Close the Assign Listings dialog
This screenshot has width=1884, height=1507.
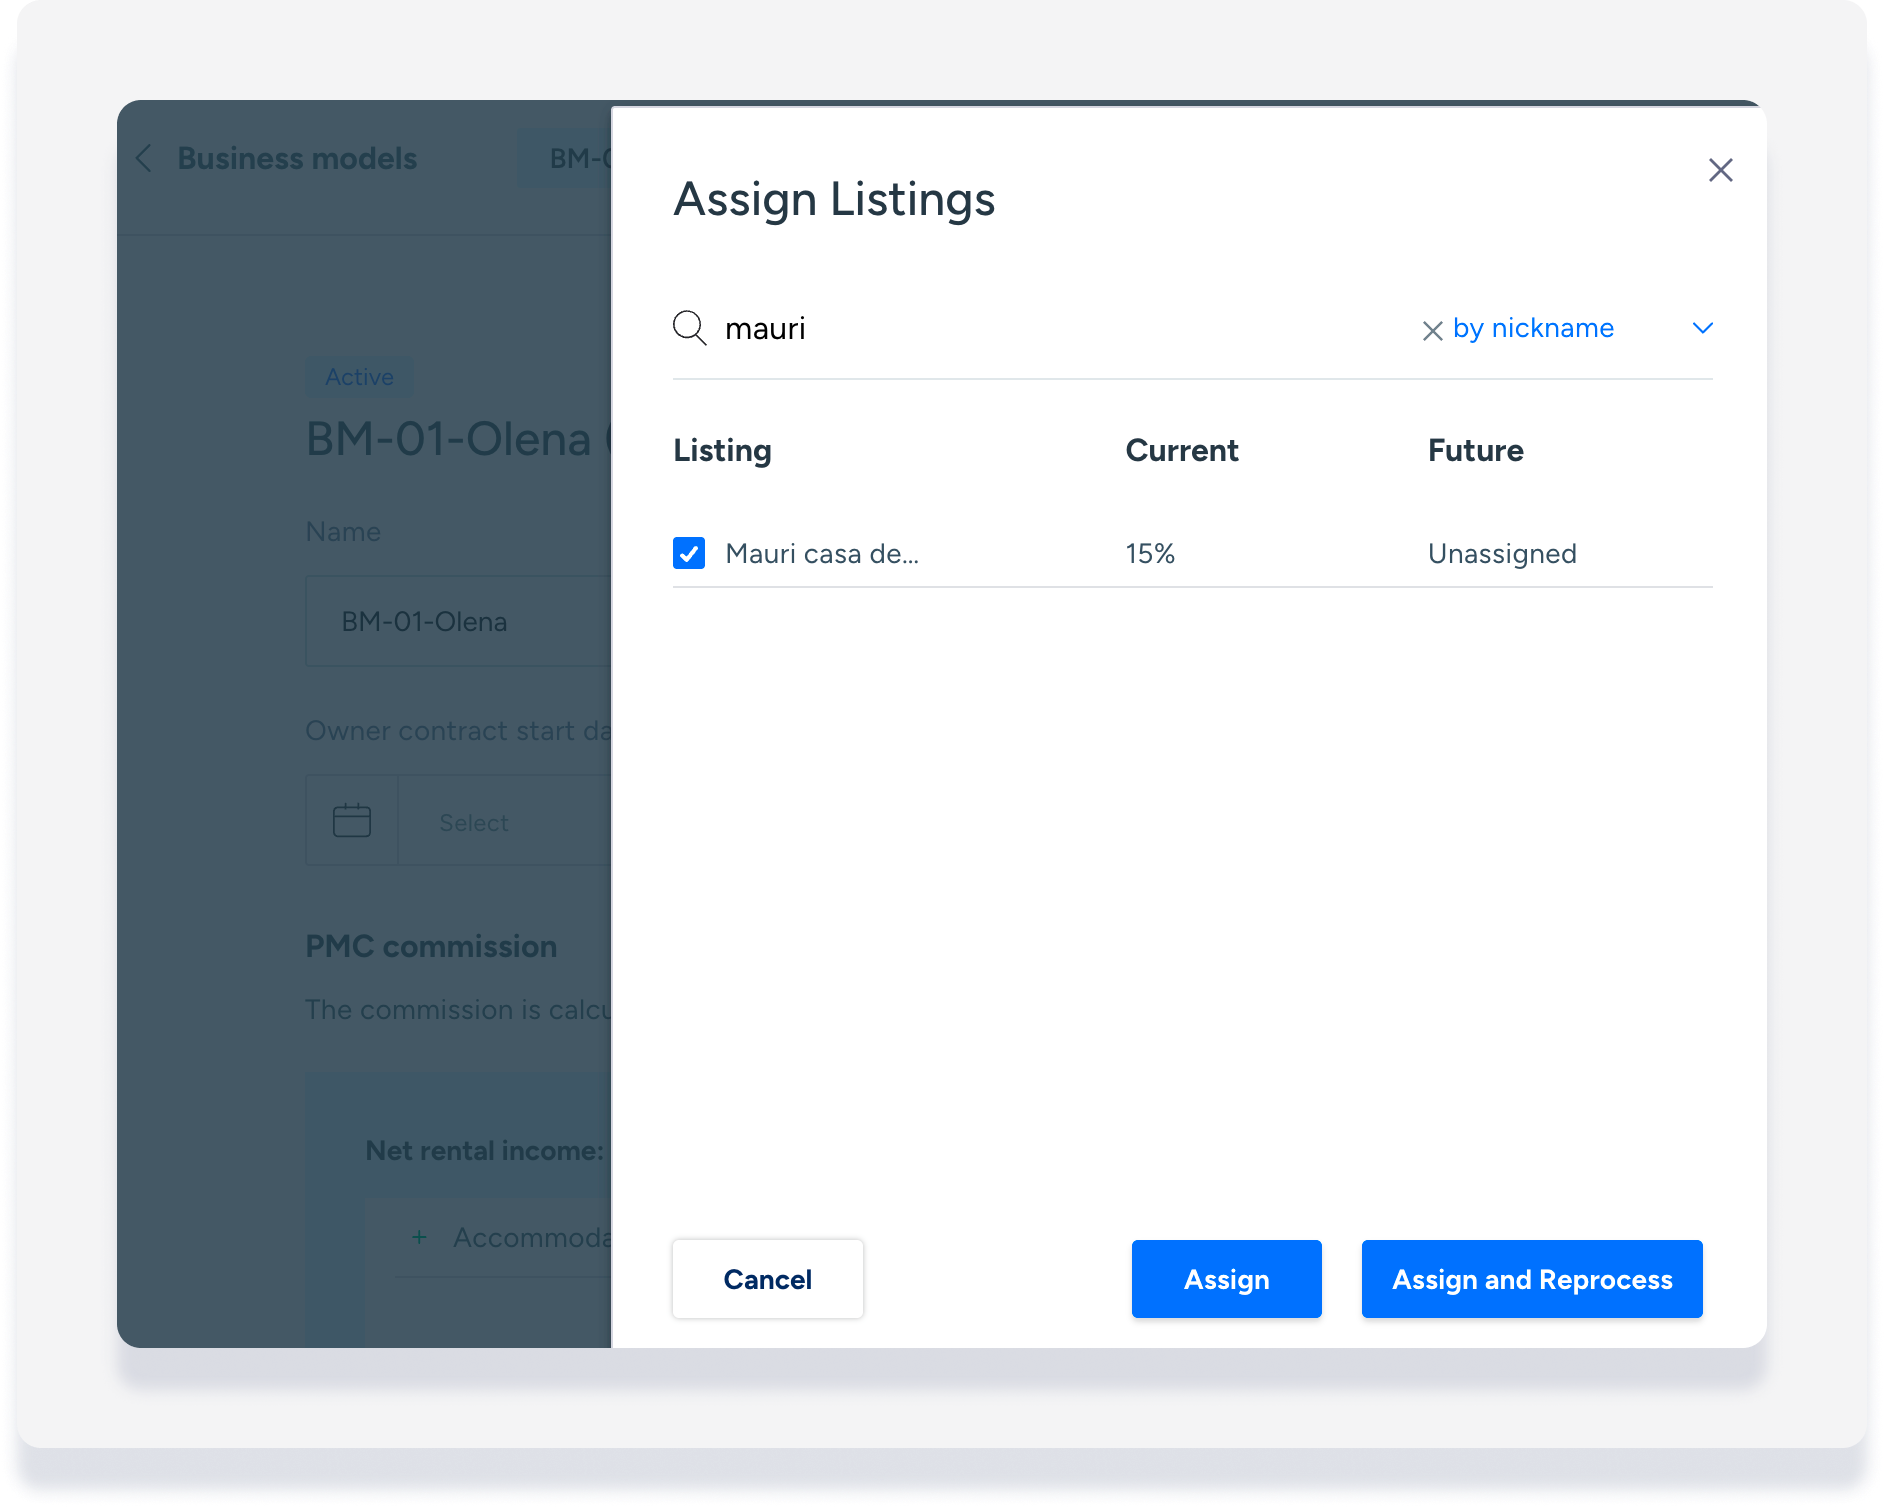1720,170
